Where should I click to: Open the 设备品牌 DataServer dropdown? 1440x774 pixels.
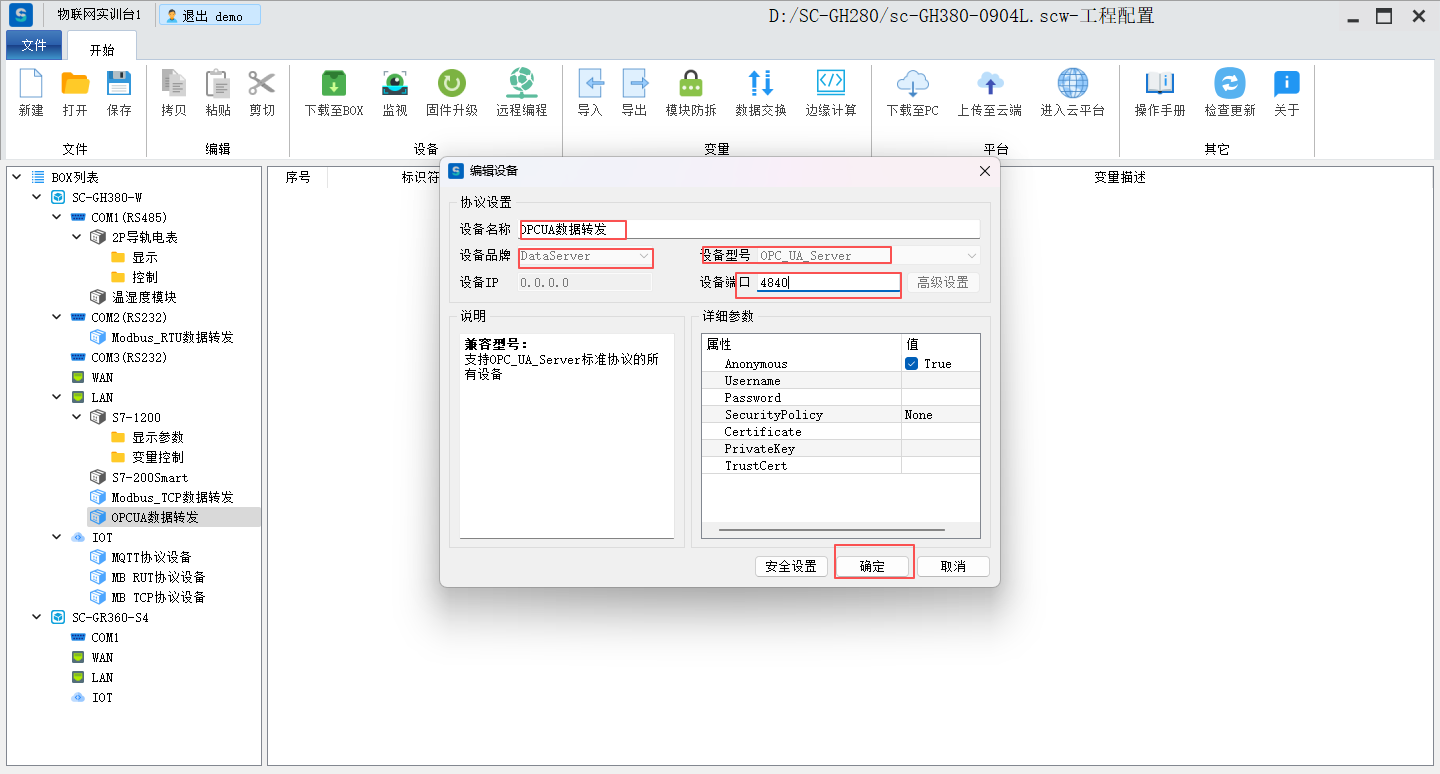coord(644,256)
